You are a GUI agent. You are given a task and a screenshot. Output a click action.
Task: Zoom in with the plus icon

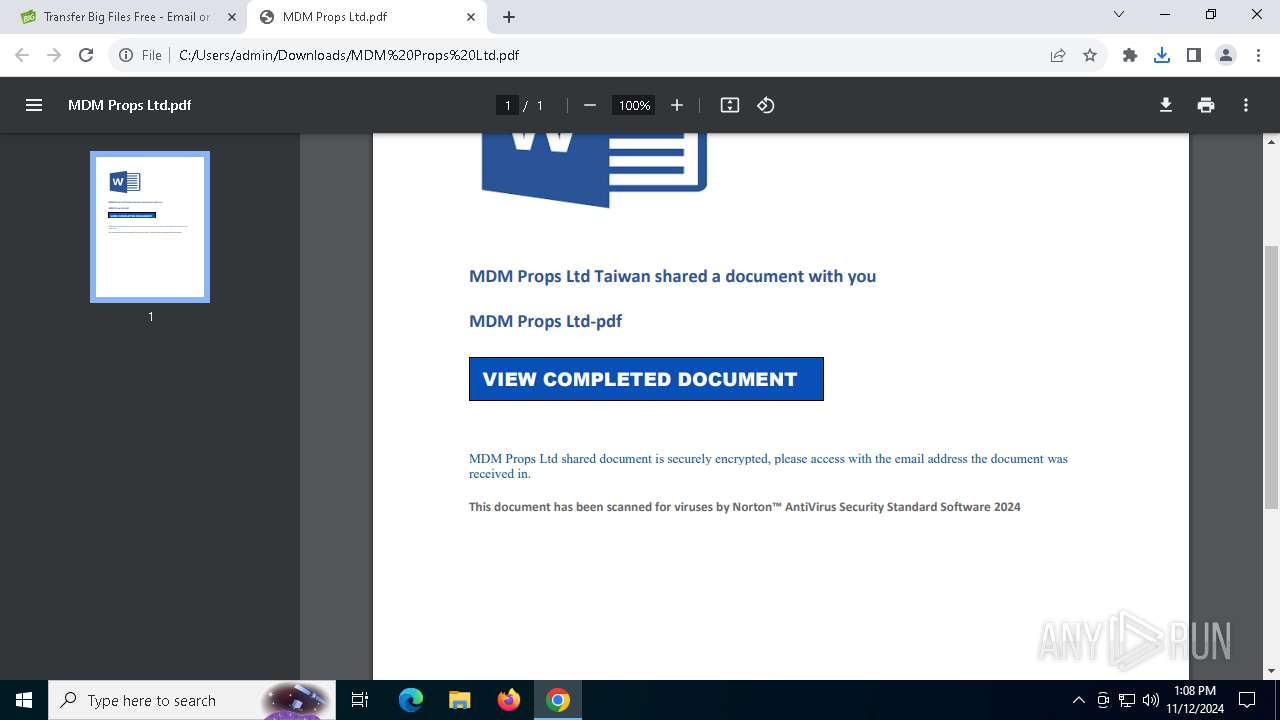[x=677, y=105]
